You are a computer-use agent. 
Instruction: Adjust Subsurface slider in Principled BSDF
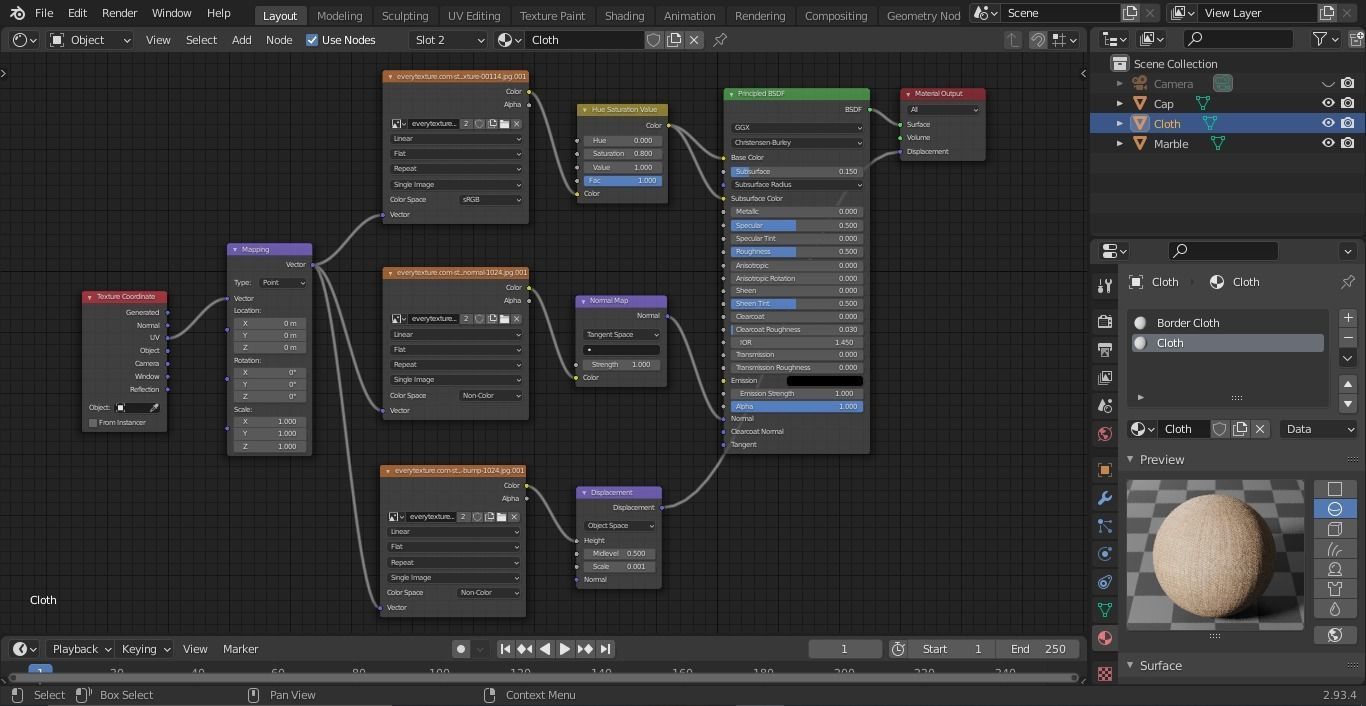coord(795,172)
